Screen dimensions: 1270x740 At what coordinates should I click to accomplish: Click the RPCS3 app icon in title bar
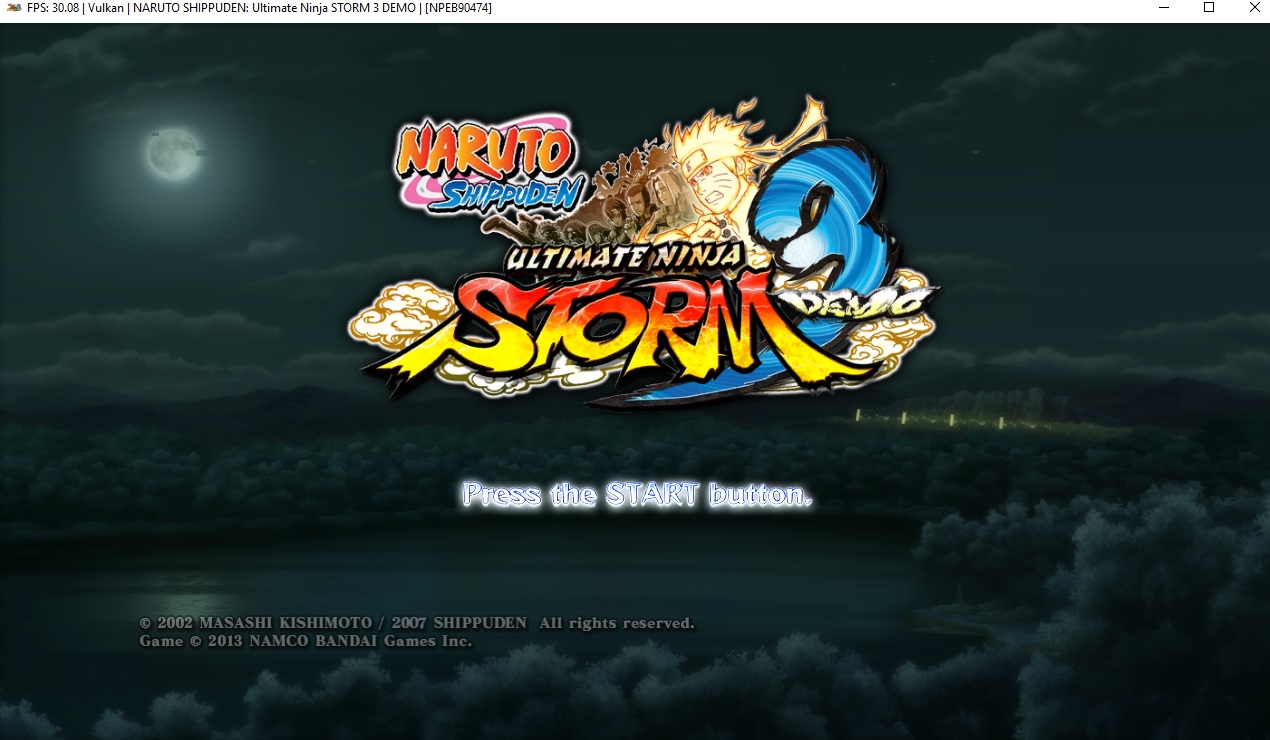tap(13, 8)
